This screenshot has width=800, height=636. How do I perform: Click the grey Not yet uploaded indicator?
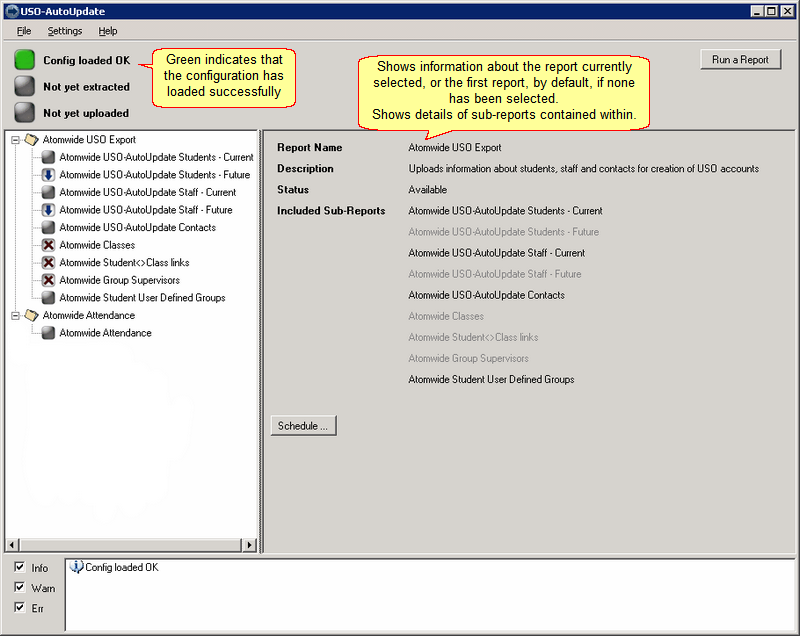coord(24,113)
